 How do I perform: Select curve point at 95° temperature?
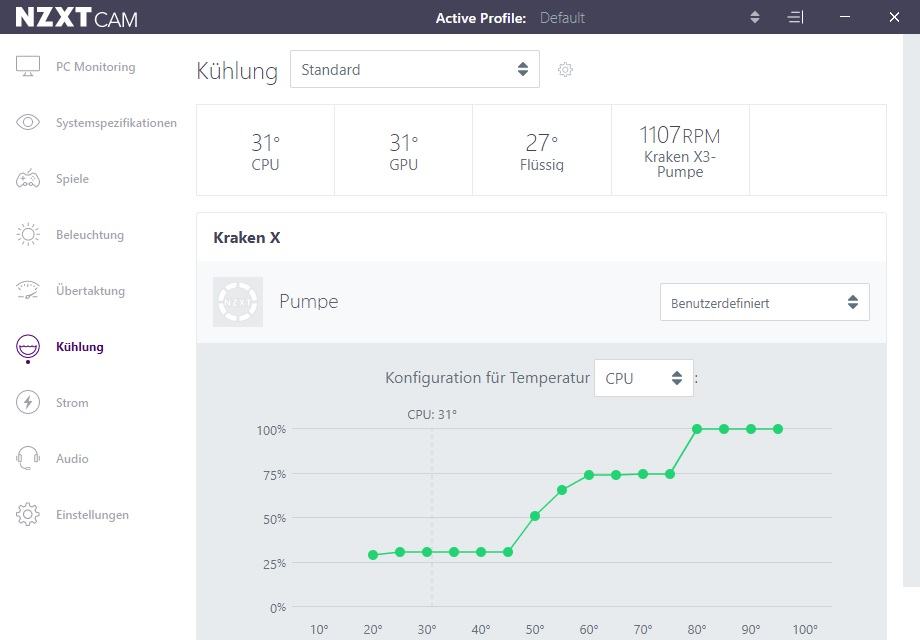pyautogui.click(x=778, y=429)
